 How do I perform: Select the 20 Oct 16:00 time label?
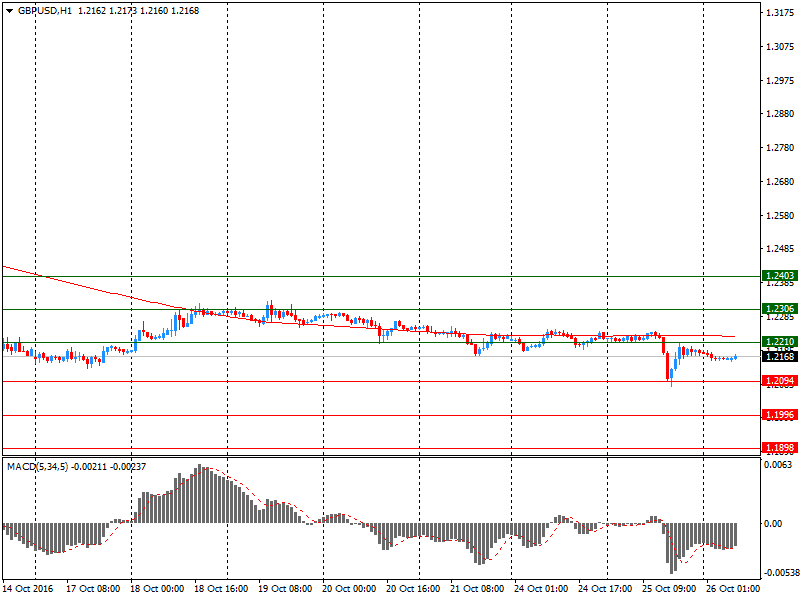pyautogui.click(x=413, y=589)
